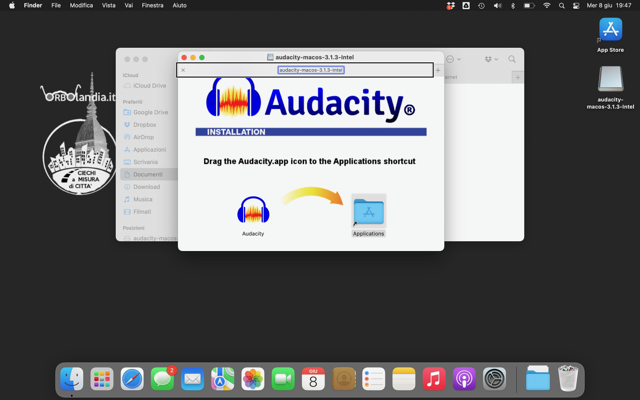Image resolution: width=640 pixels, height=400 pixels.
Task: Select Scrivania in Finder sidebar
Action: click(149, 162)
